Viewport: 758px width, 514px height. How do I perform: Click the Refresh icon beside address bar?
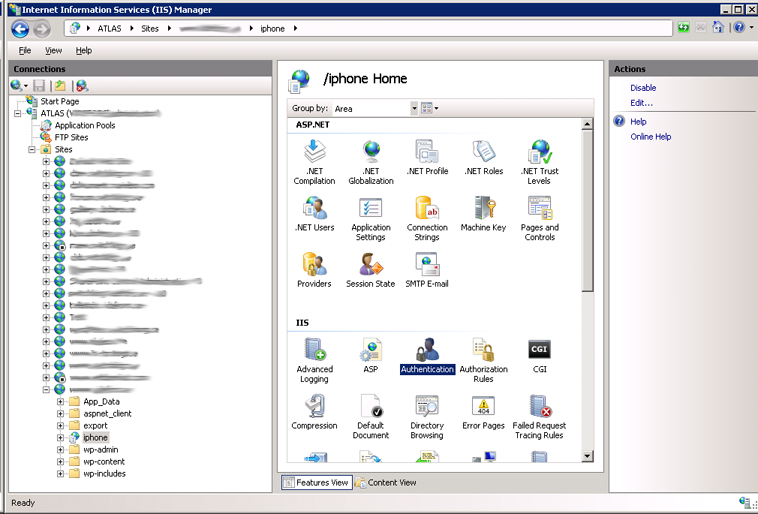[684, 28]
